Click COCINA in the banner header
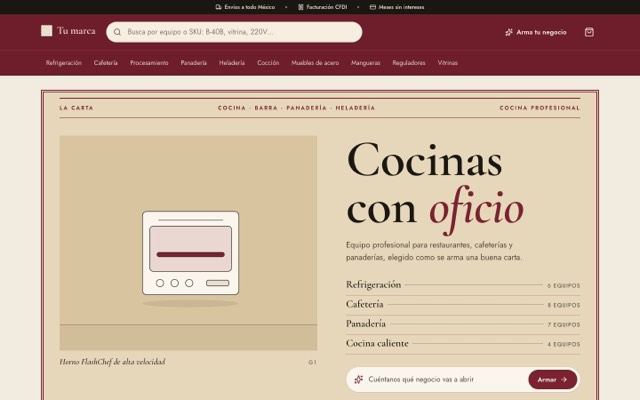 coord(232,108)
